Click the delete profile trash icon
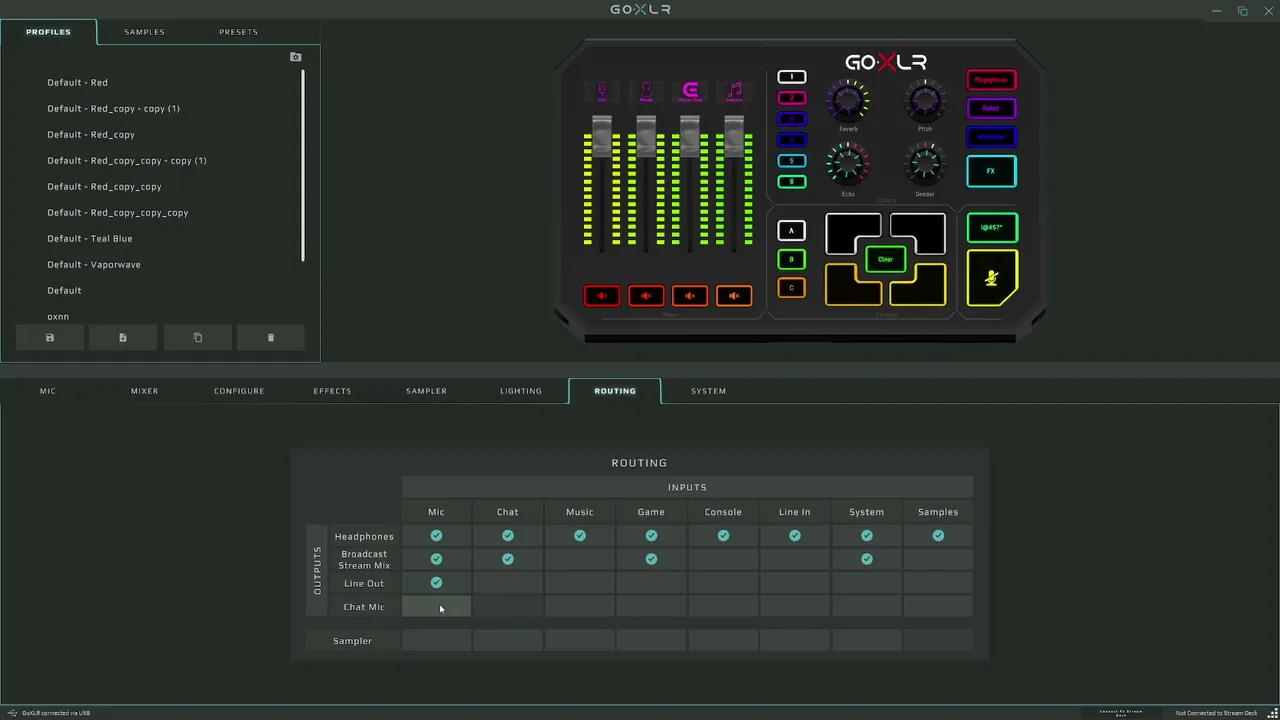The width and height of the screenshot is (1280, 720). tap(271, 338)
